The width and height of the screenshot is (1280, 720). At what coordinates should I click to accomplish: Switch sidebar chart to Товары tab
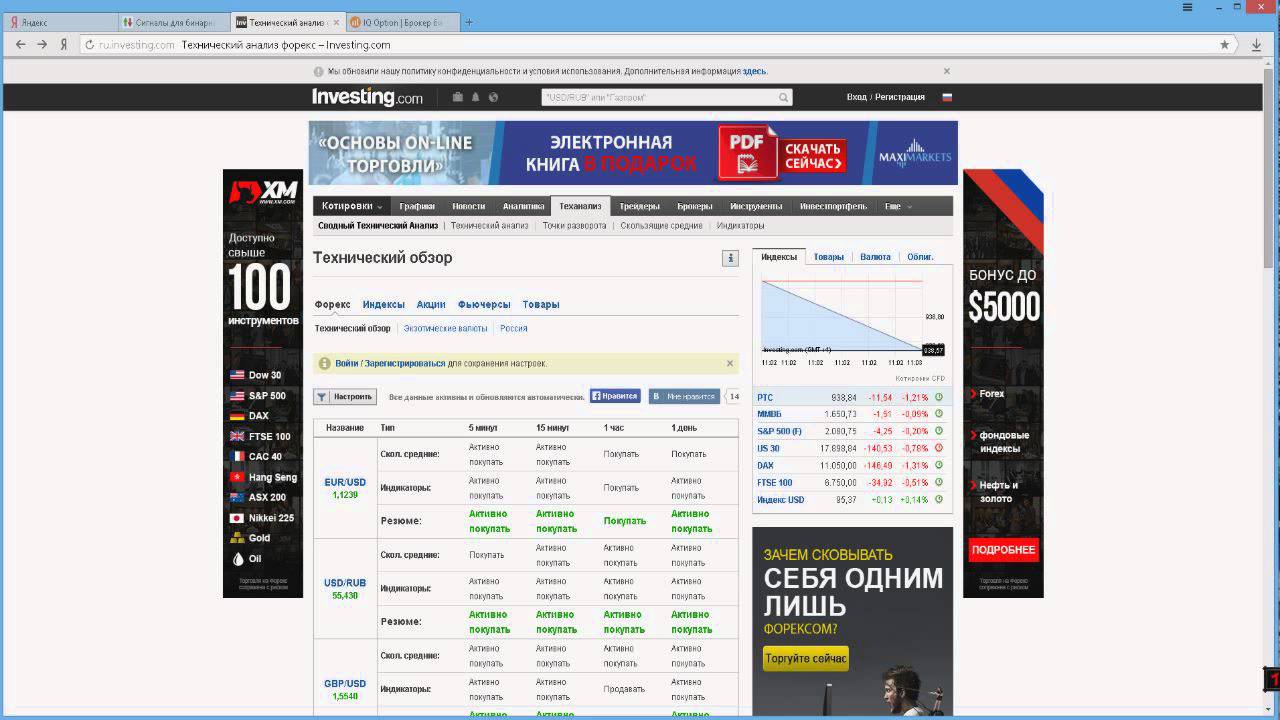coord(828,257)
